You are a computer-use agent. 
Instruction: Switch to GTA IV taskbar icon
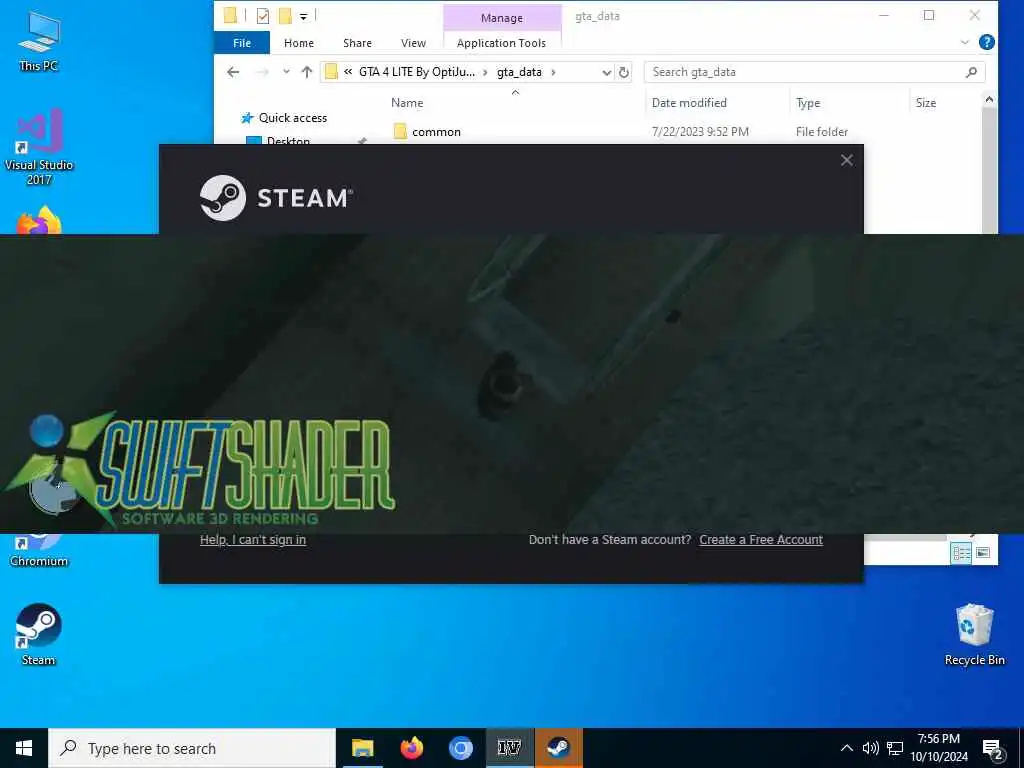click(x=509, y=748)
